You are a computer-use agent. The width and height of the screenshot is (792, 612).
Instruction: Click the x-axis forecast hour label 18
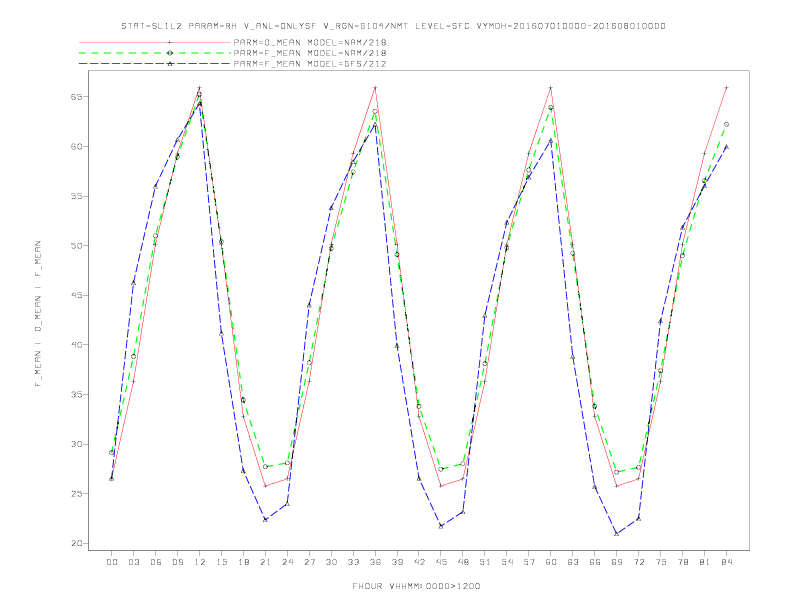coord(243,562)
